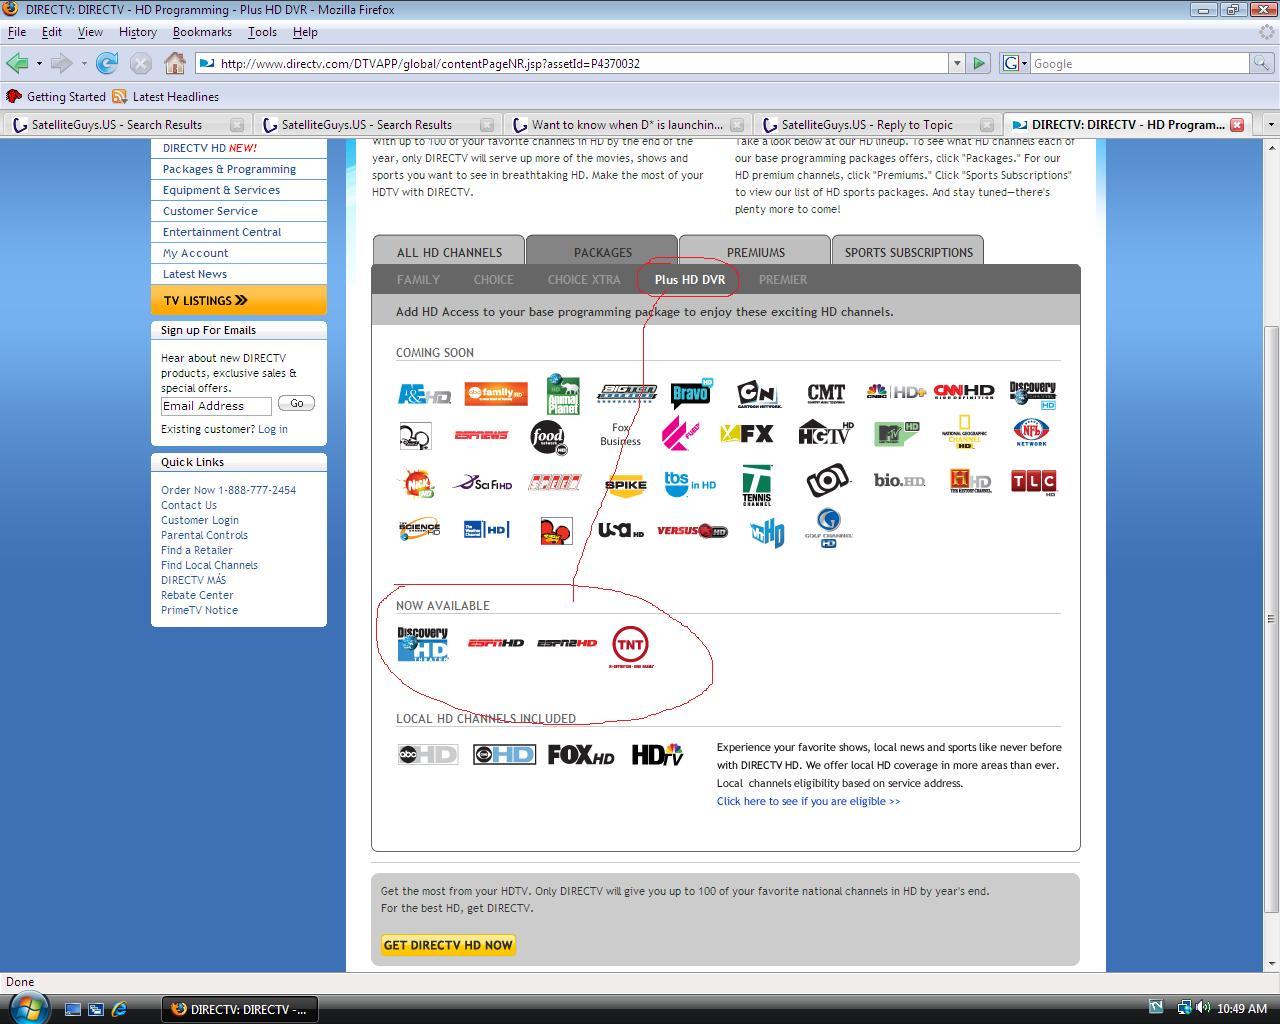Click the Google search box
Viewport: 1280px width, 1024px height.
click(1140, 63)
